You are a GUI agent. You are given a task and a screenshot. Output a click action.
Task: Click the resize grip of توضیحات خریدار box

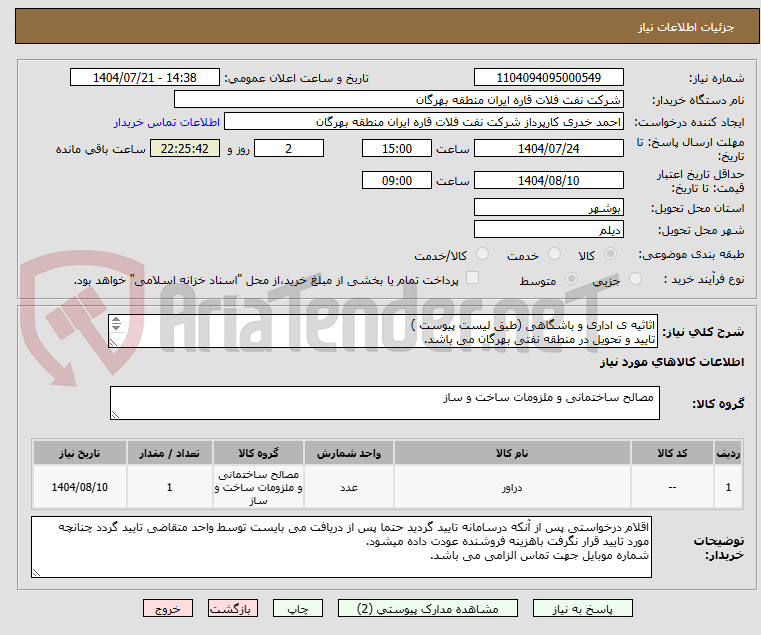click(x=36, y=573)
